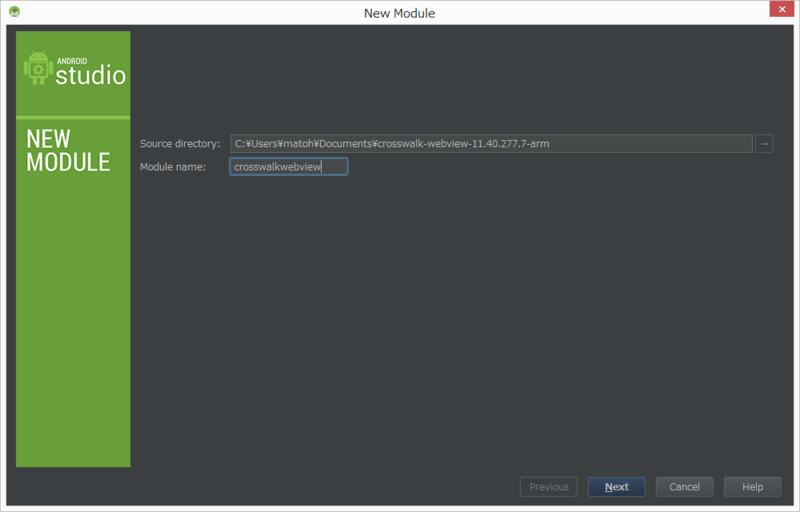
Task: Click the Android Studio title bar icon
Action: tap(15, 11)
